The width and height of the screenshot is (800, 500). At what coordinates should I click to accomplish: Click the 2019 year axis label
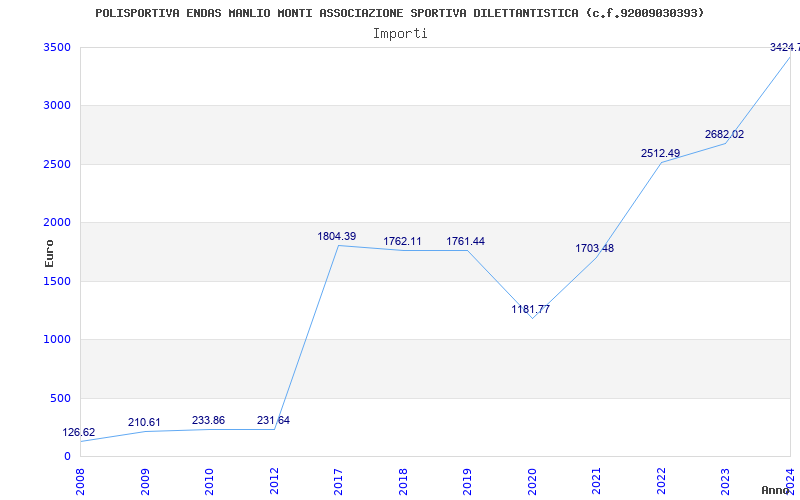(467, 481)
